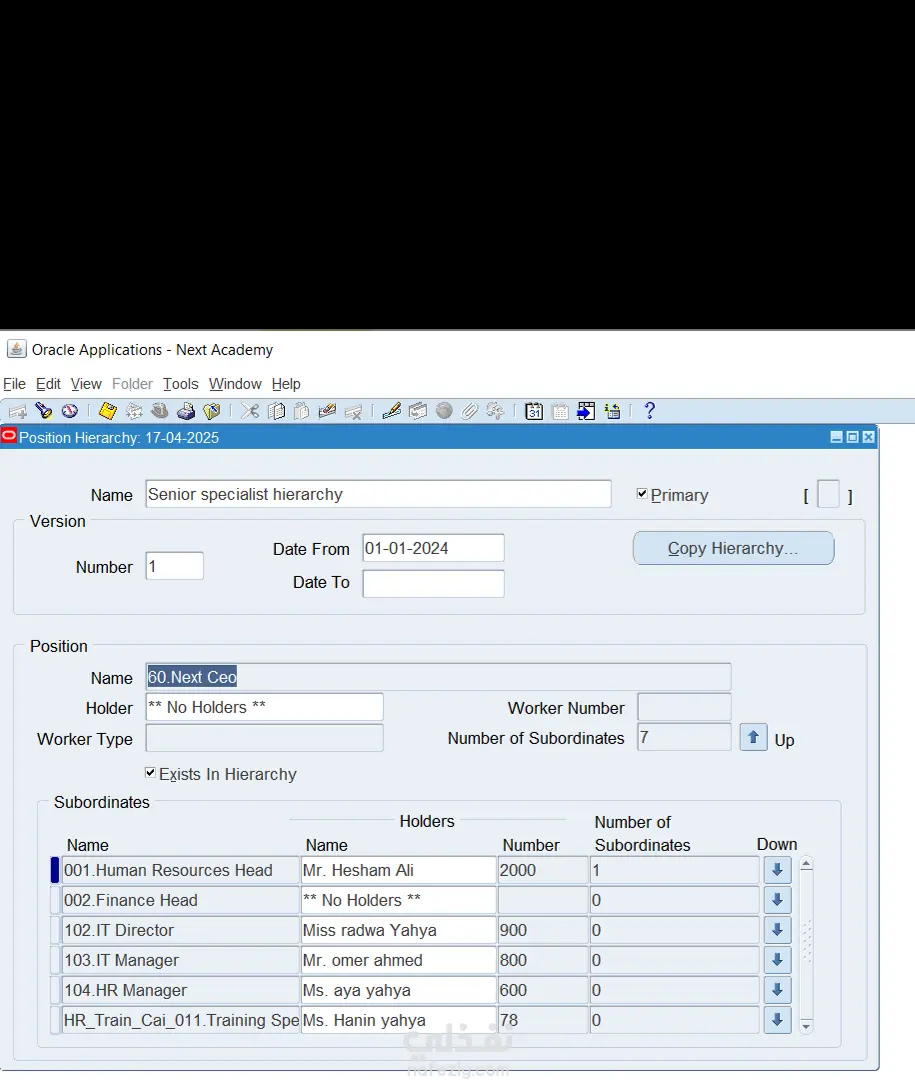The height and width of the screenshot is (1080, 915).
Task: Click the Java icon in the title bar
Action: (x=16, y=349)
